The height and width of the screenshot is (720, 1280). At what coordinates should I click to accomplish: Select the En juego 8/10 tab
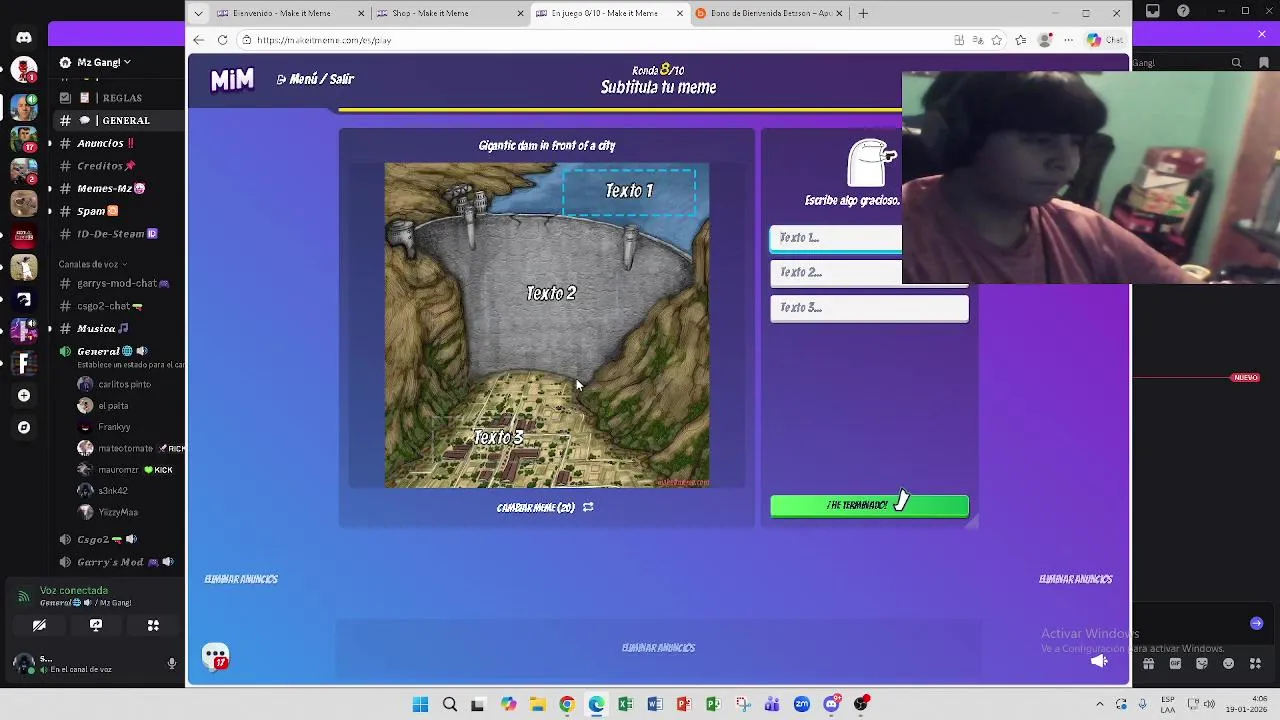[609, 13]
